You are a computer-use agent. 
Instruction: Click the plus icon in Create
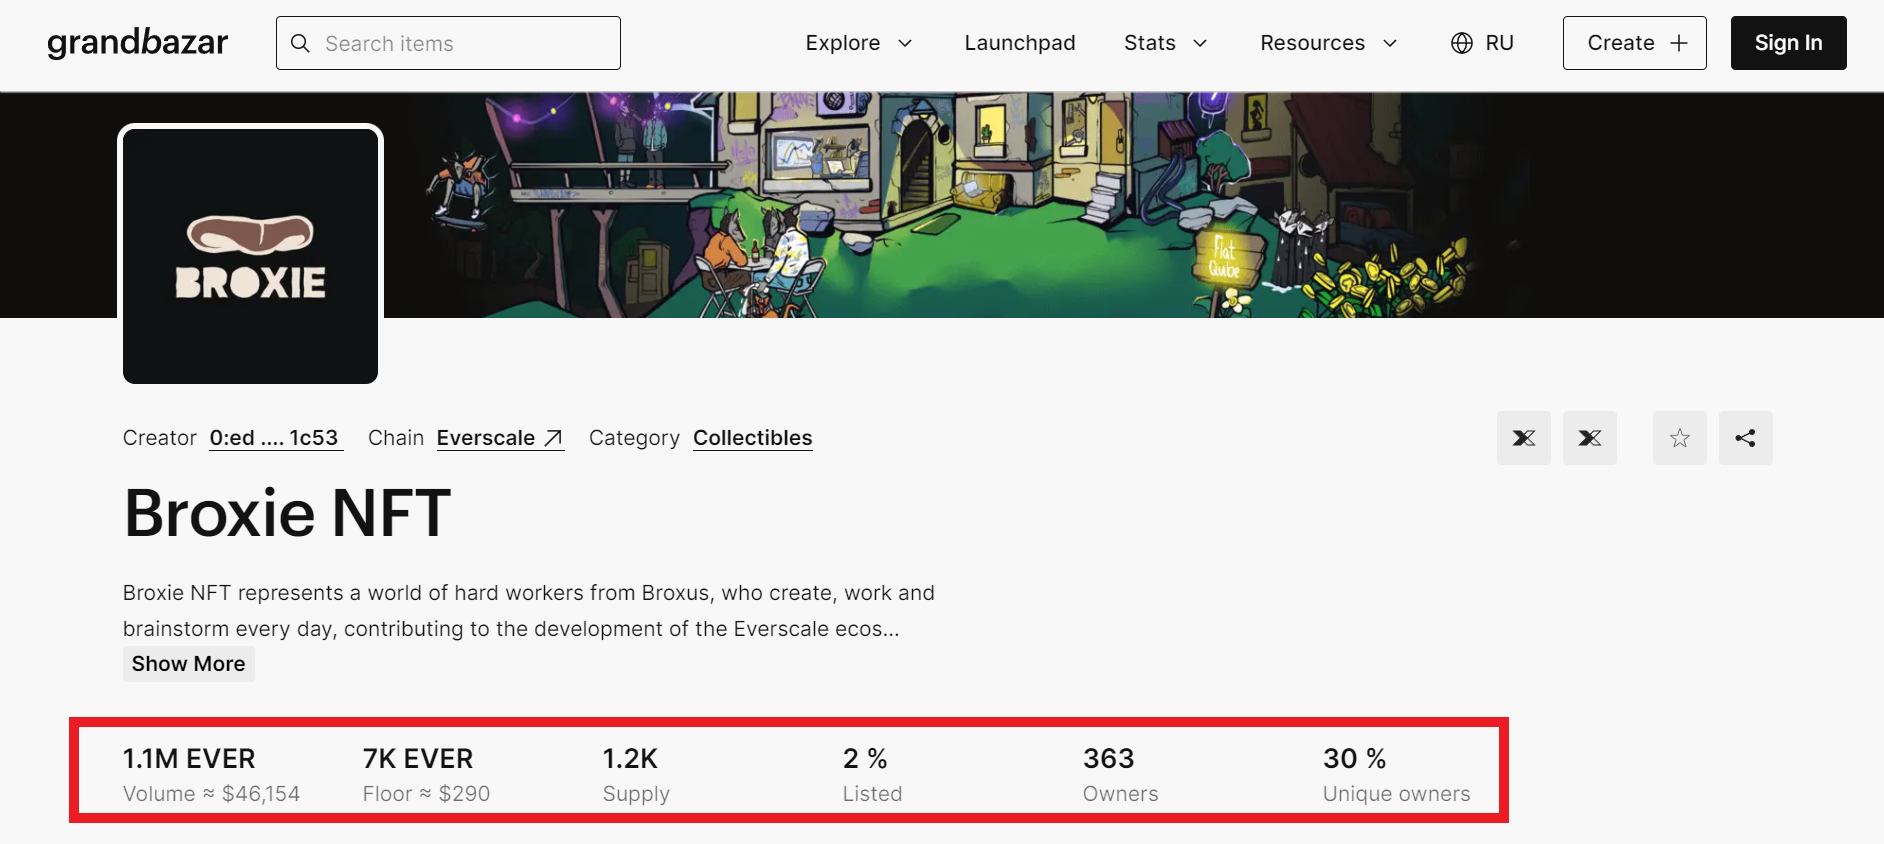tap(1679, 43)
